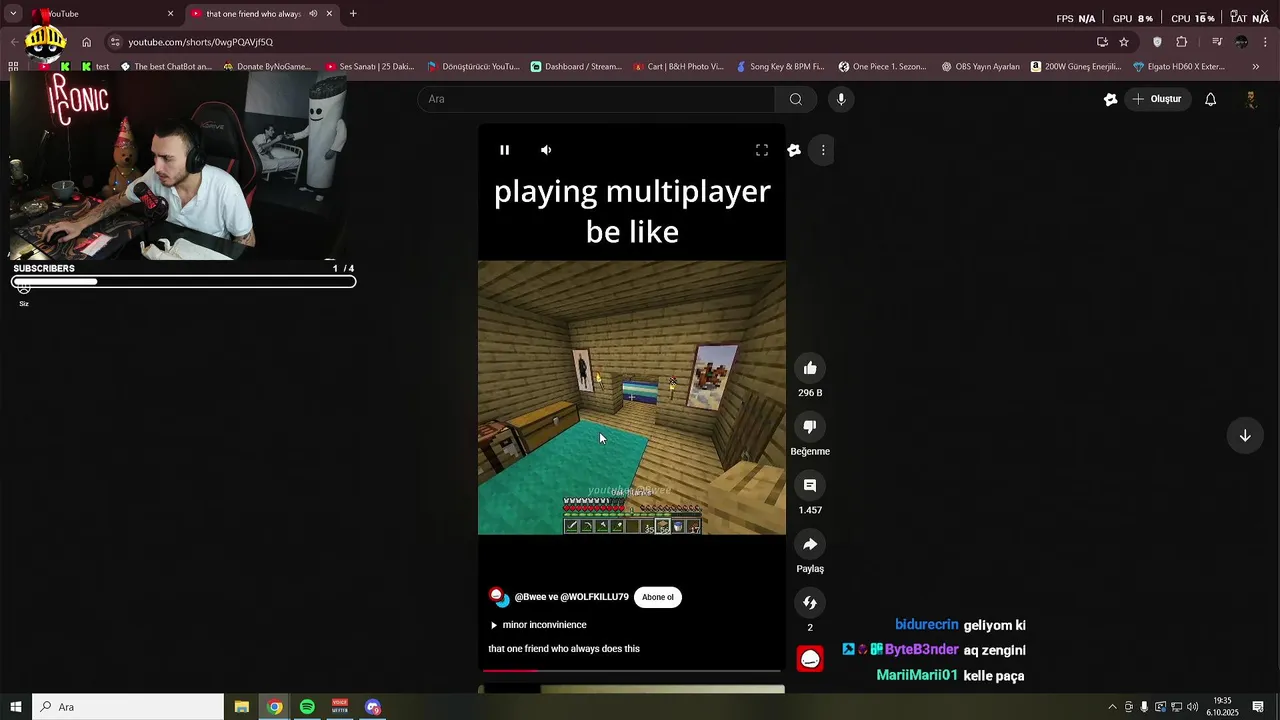Click the sparkle icon beside the Shorts player

794,150
